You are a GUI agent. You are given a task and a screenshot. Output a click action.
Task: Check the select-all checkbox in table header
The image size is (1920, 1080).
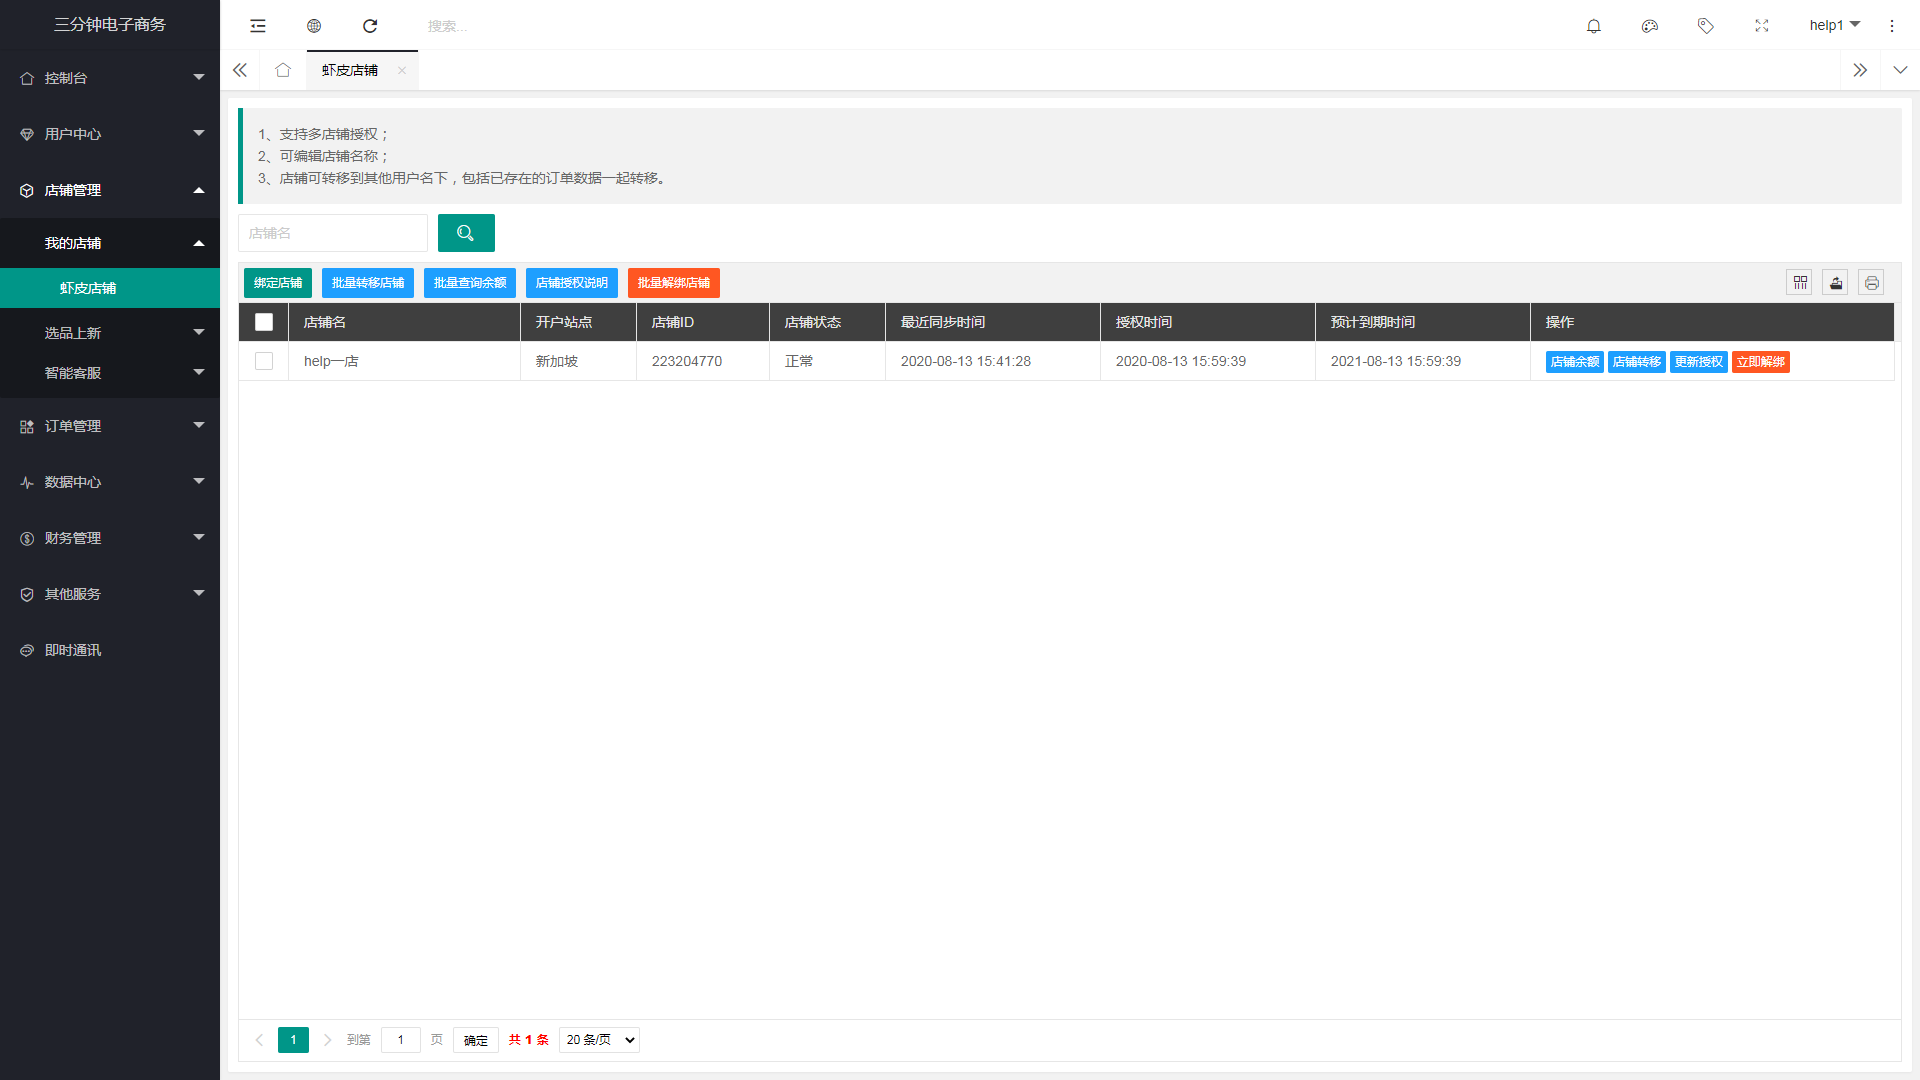[264, 322]
